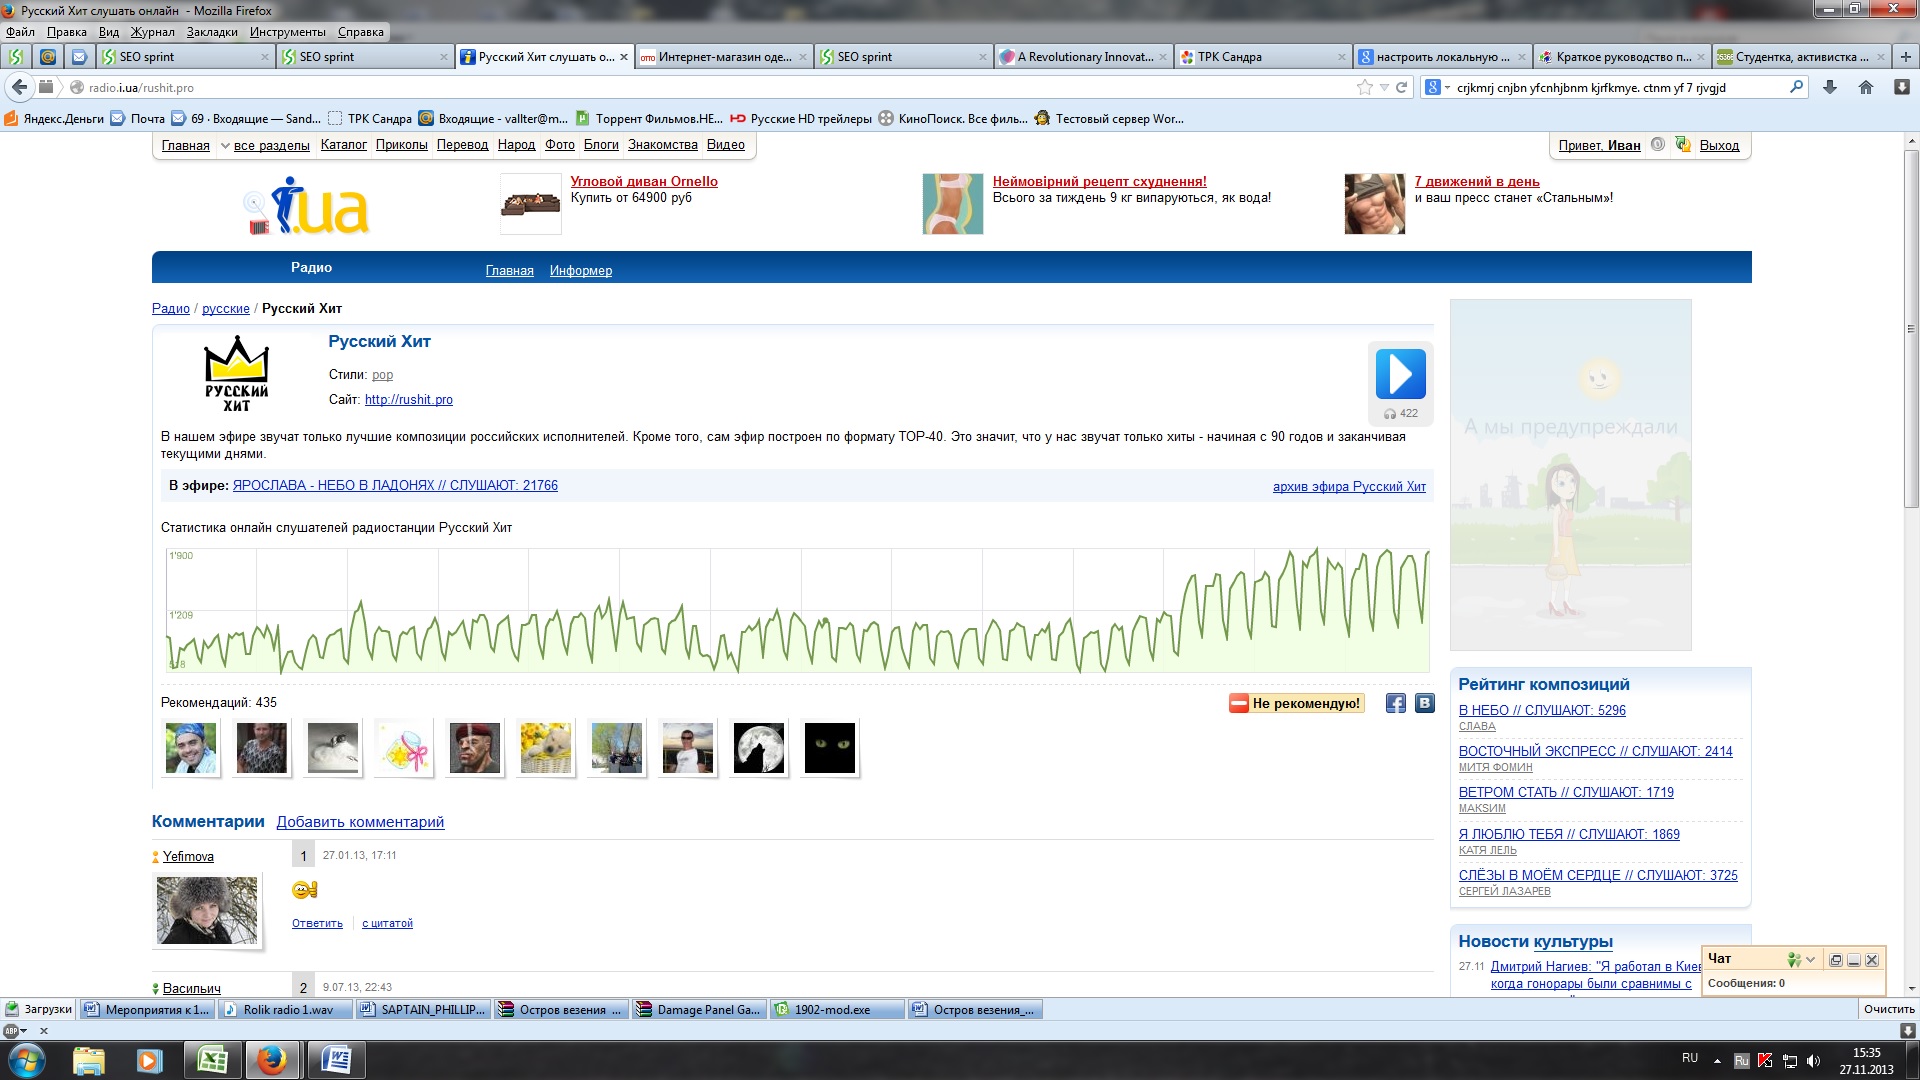Show hidden system tray icons

1717,1060
